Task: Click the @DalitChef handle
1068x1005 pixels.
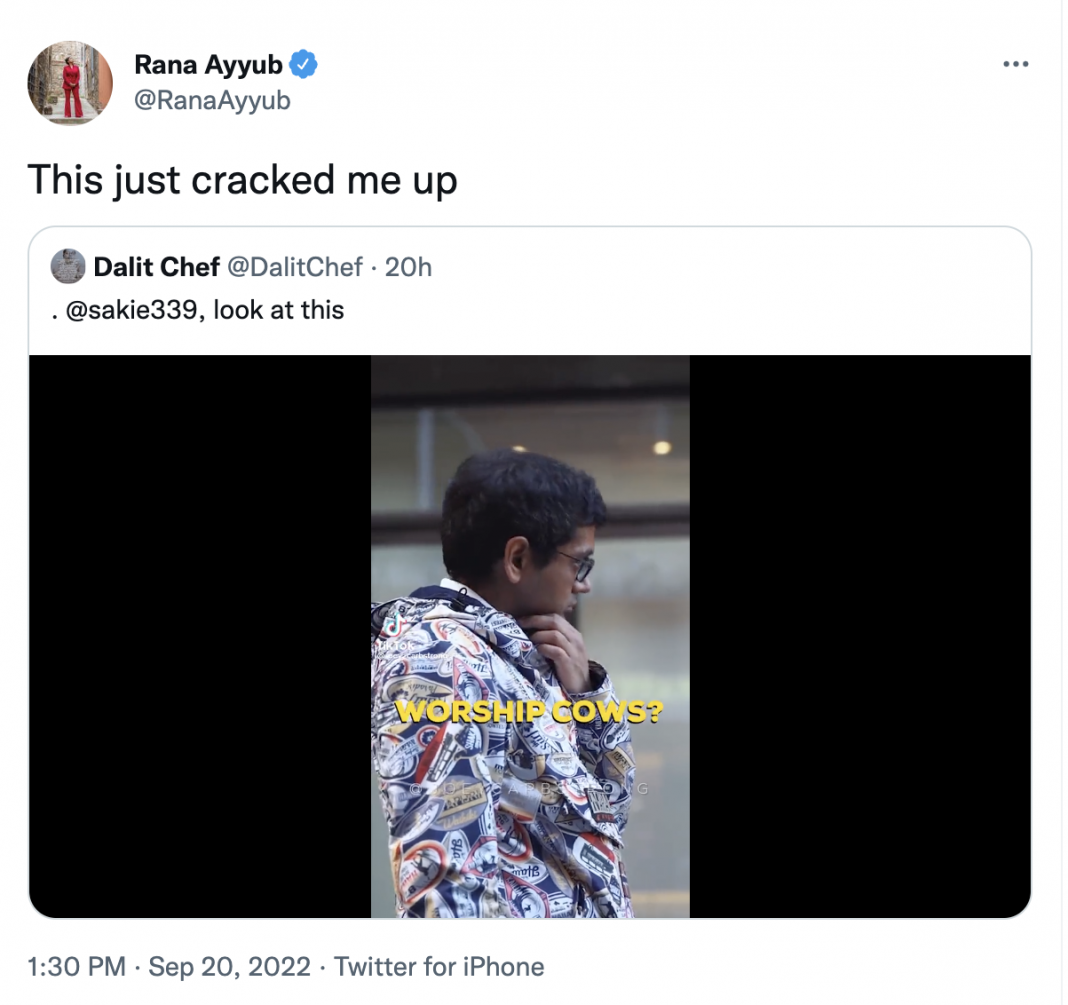Action: coord(294,267)
